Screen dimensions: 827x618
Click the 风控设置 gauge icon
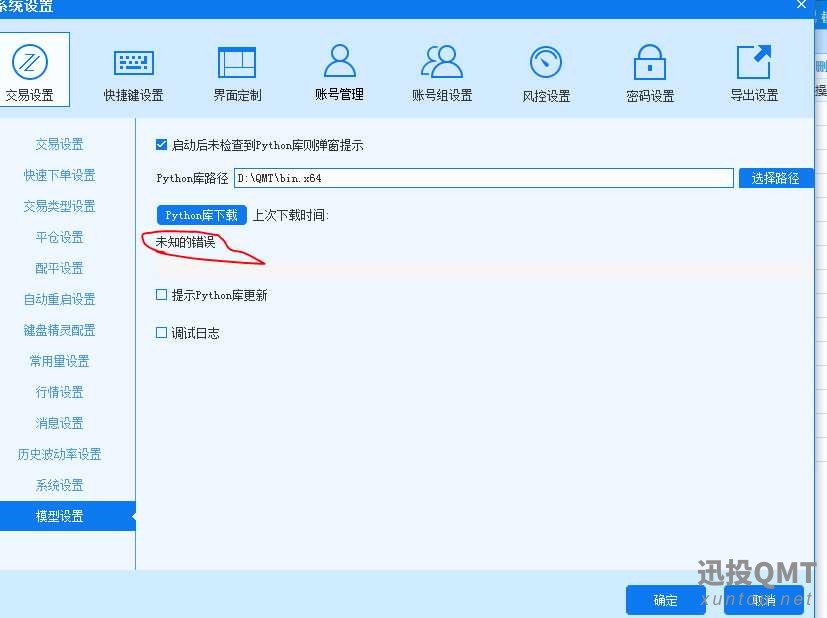[546, 64]
